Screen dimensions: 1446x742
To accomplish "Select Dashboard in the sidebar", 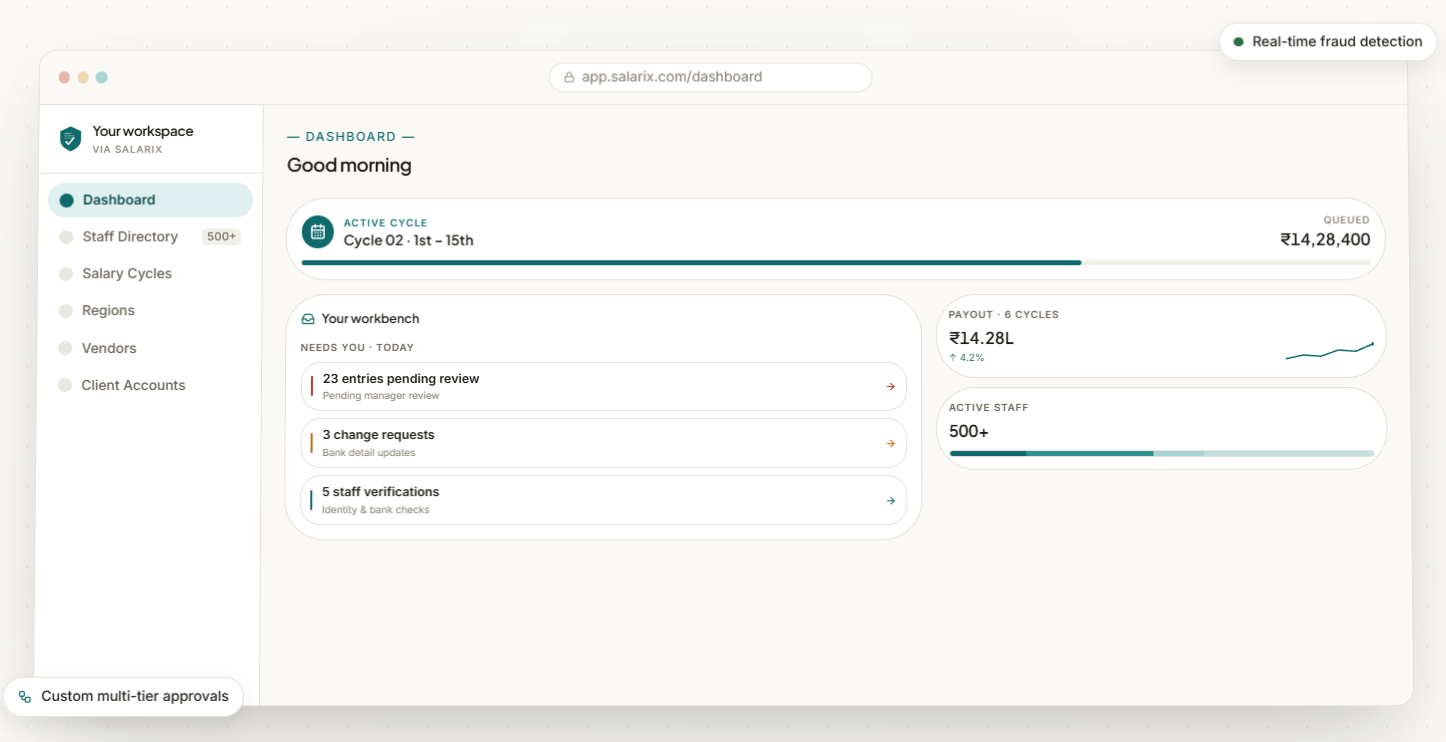I will click(x=150, y=200).
